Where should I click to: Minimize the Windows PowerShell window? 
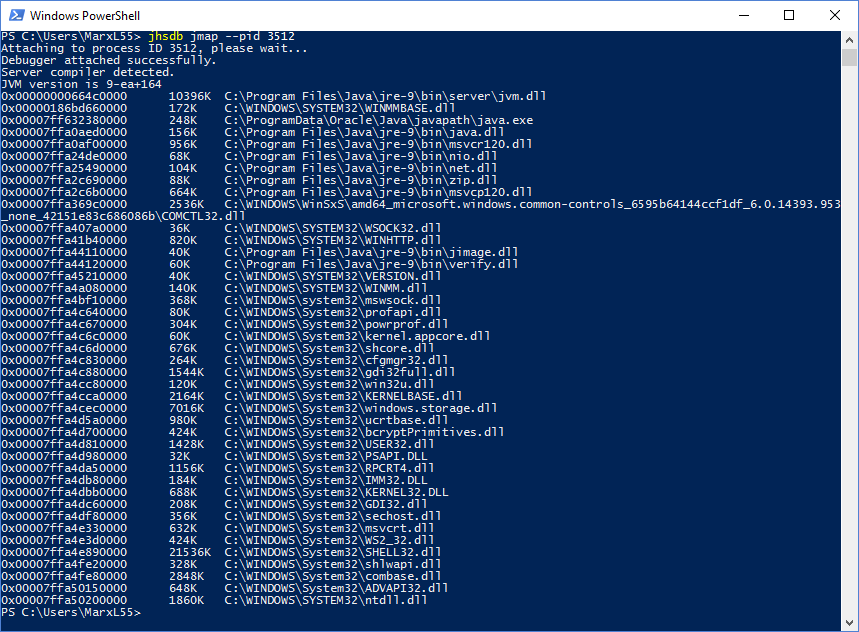click(x=743, y=15)
